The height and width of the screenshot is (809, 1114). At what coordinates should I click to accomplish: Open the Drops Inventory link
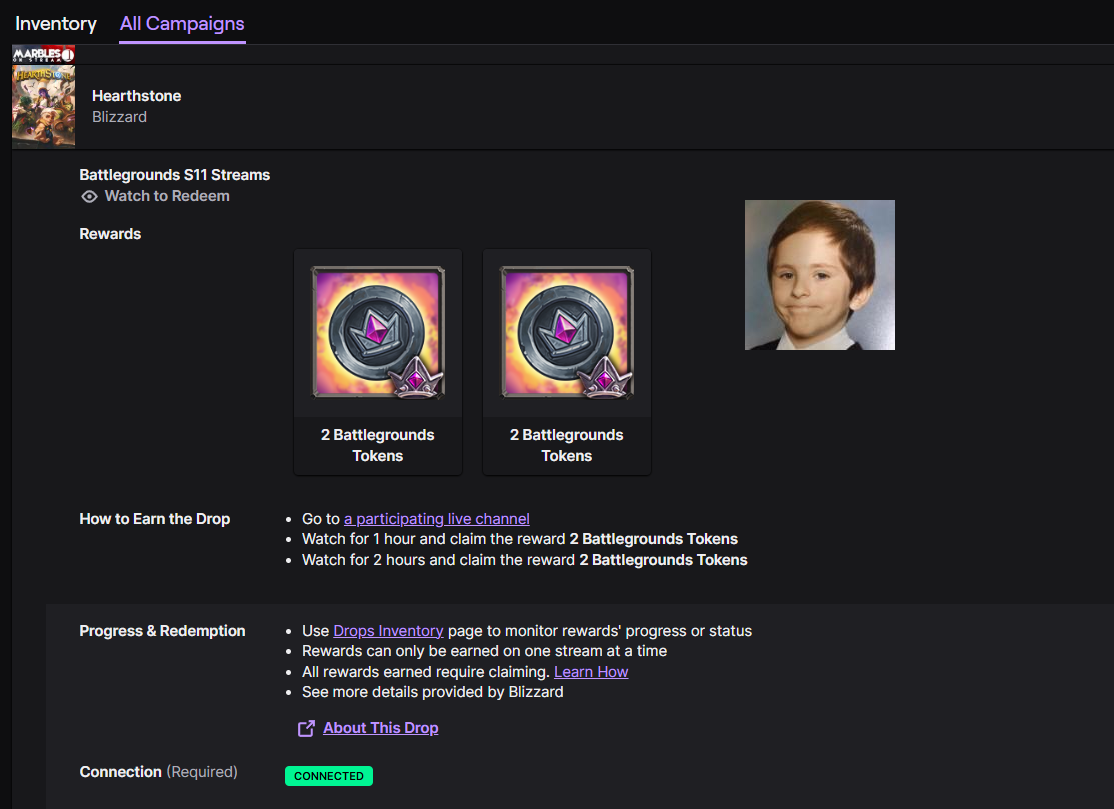coord(388,631)
